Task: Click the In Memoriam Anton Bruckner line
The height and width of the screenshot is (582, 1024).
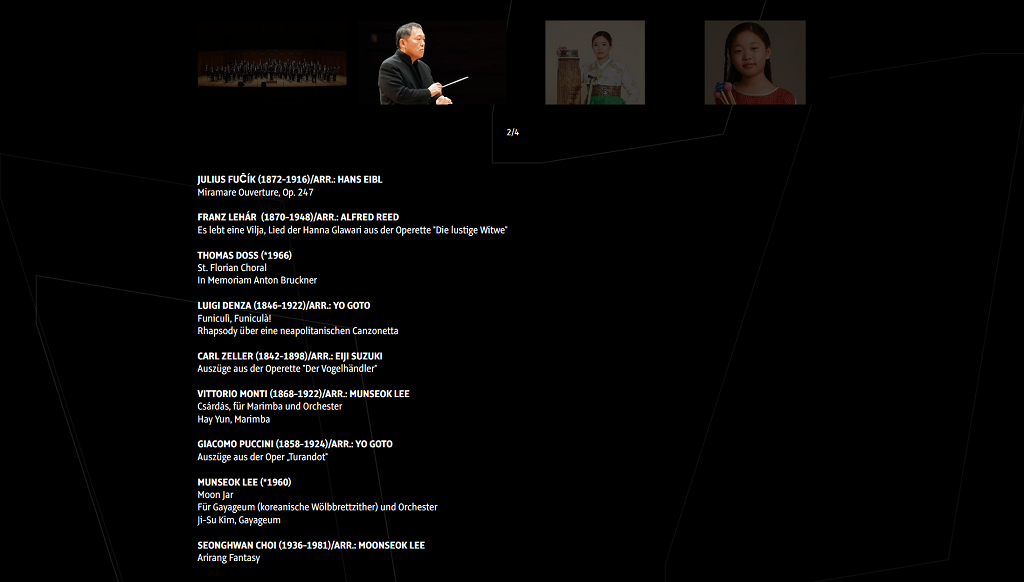Action: (257, 280)
